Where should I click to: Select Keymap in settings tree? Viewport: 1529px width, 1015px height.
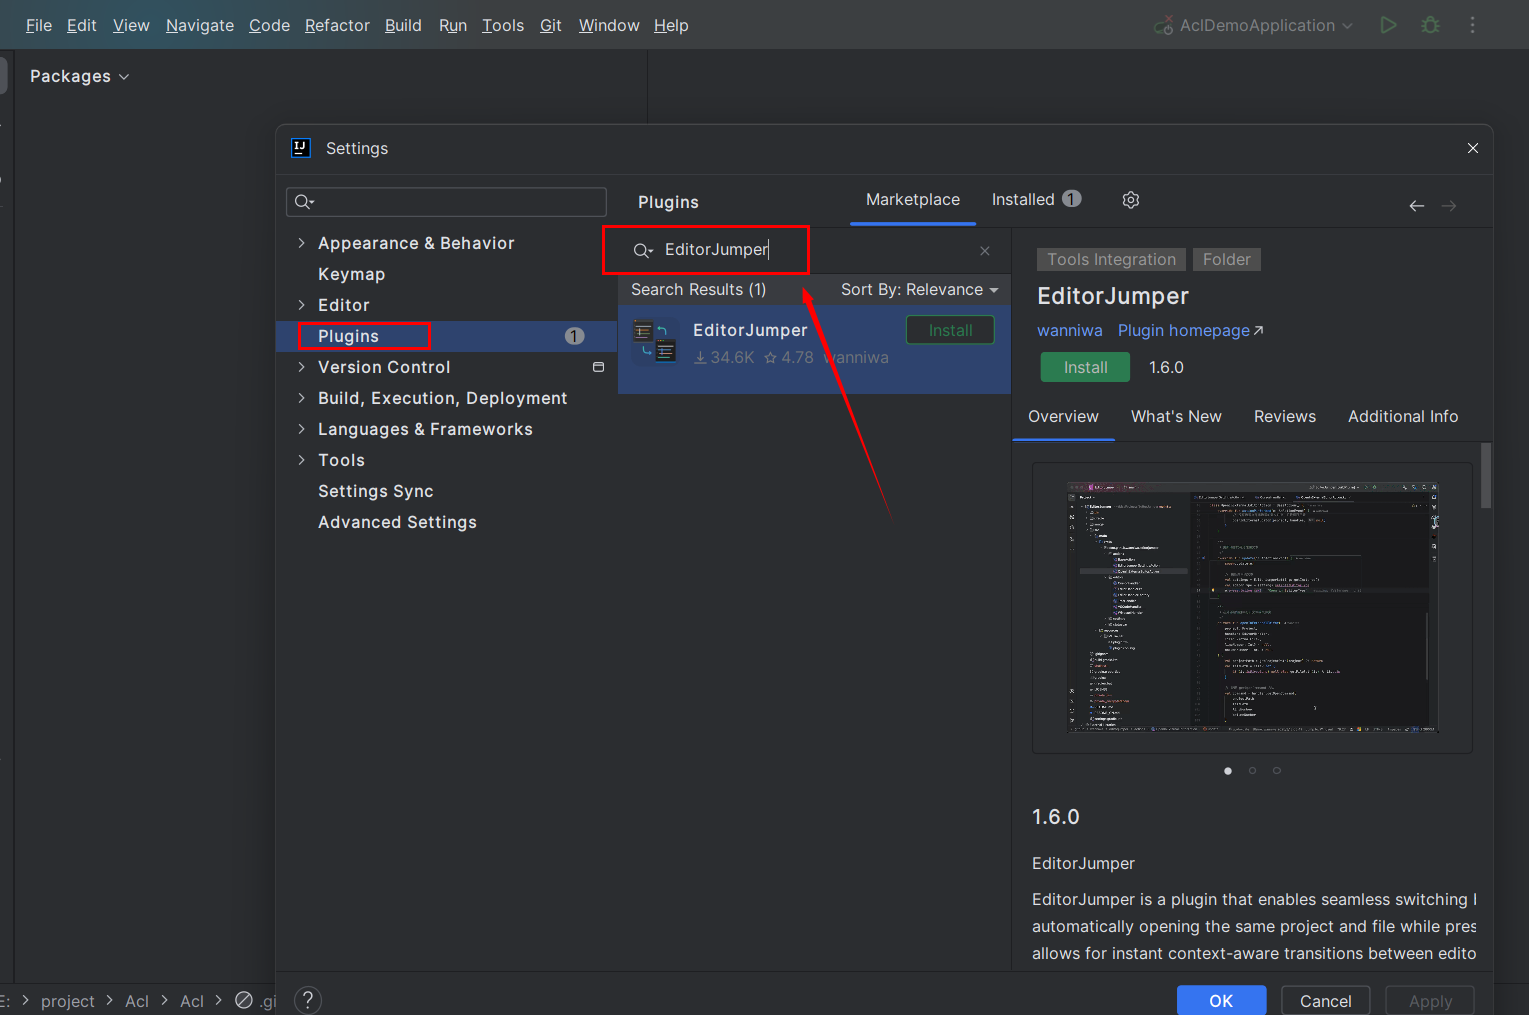coord(351,274)
